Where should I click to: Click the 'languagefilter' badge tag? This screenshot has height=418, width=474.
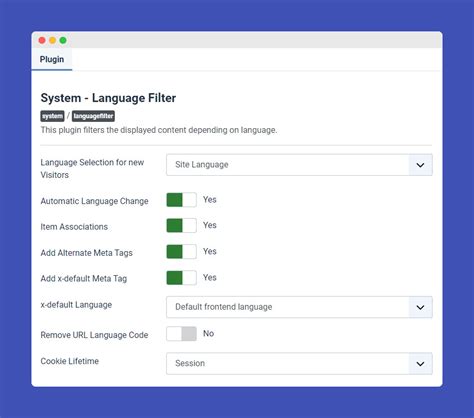point(93,116)
